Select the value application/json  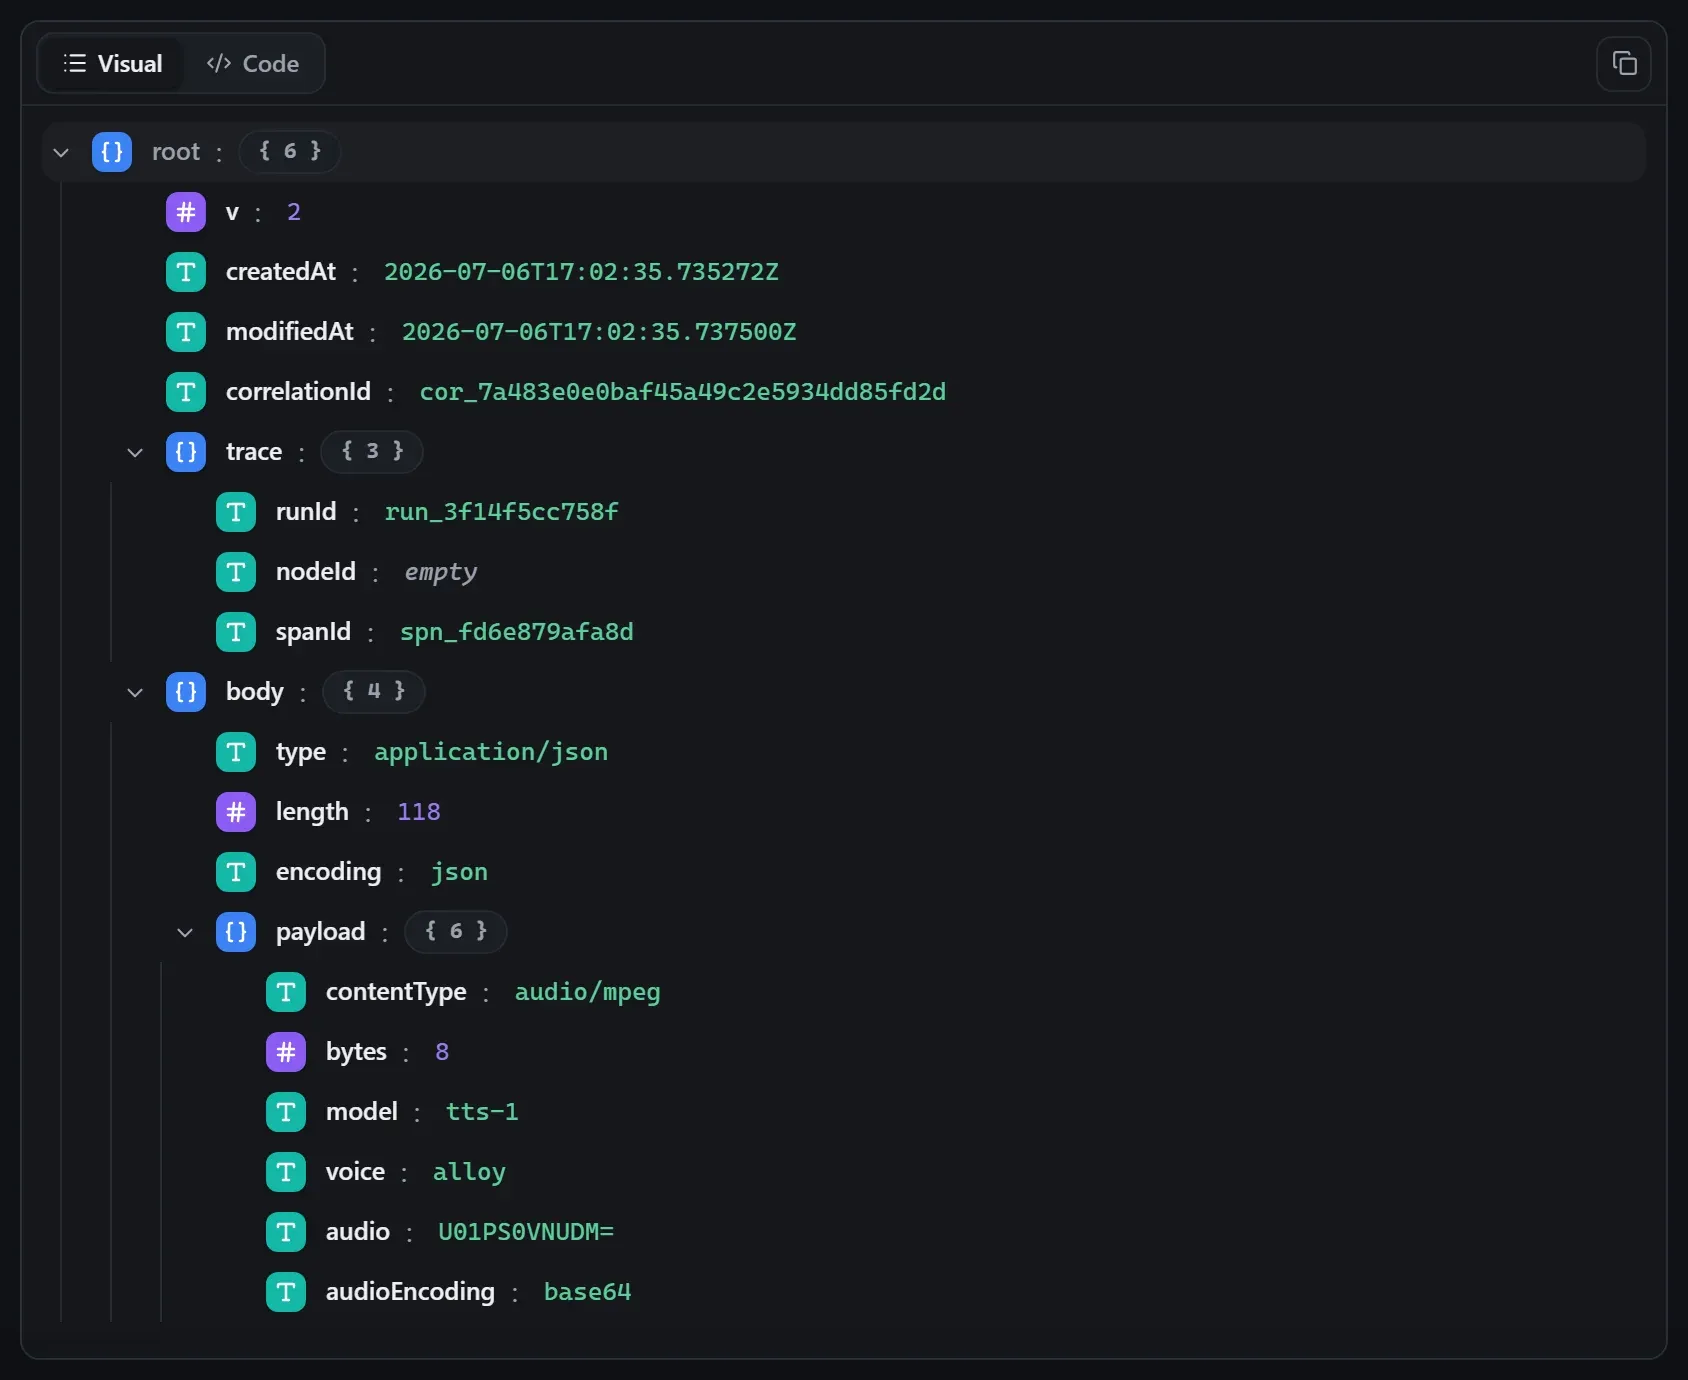click(491, 752)
